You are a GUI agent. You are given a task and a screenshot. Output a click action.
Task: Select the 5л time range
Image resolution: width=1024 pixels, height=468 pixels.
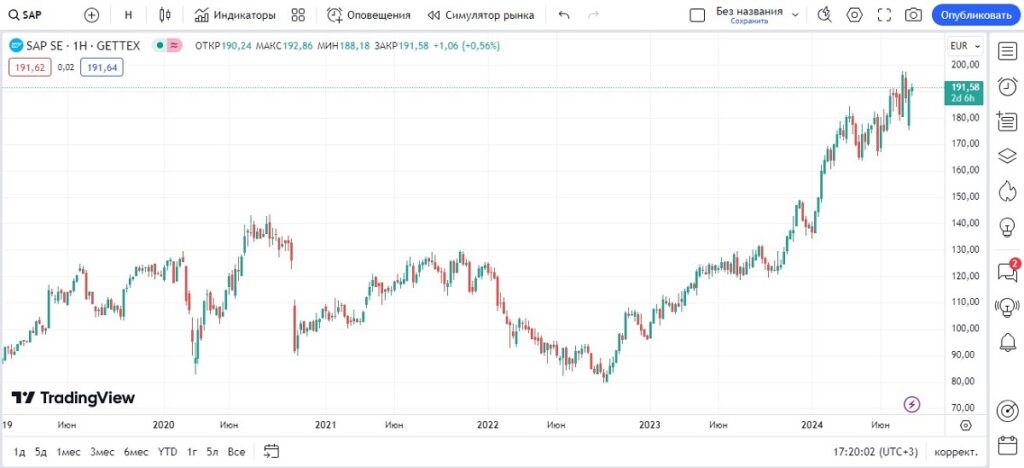coord(212,452)
